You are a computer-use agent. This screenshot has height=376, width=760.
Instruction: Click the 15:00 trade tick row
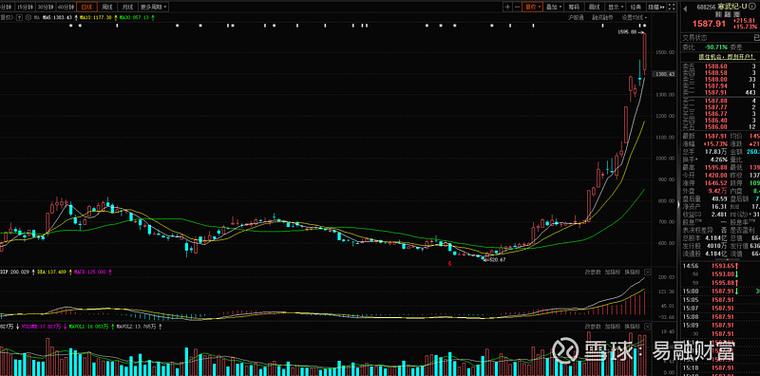tap(721, 291)
